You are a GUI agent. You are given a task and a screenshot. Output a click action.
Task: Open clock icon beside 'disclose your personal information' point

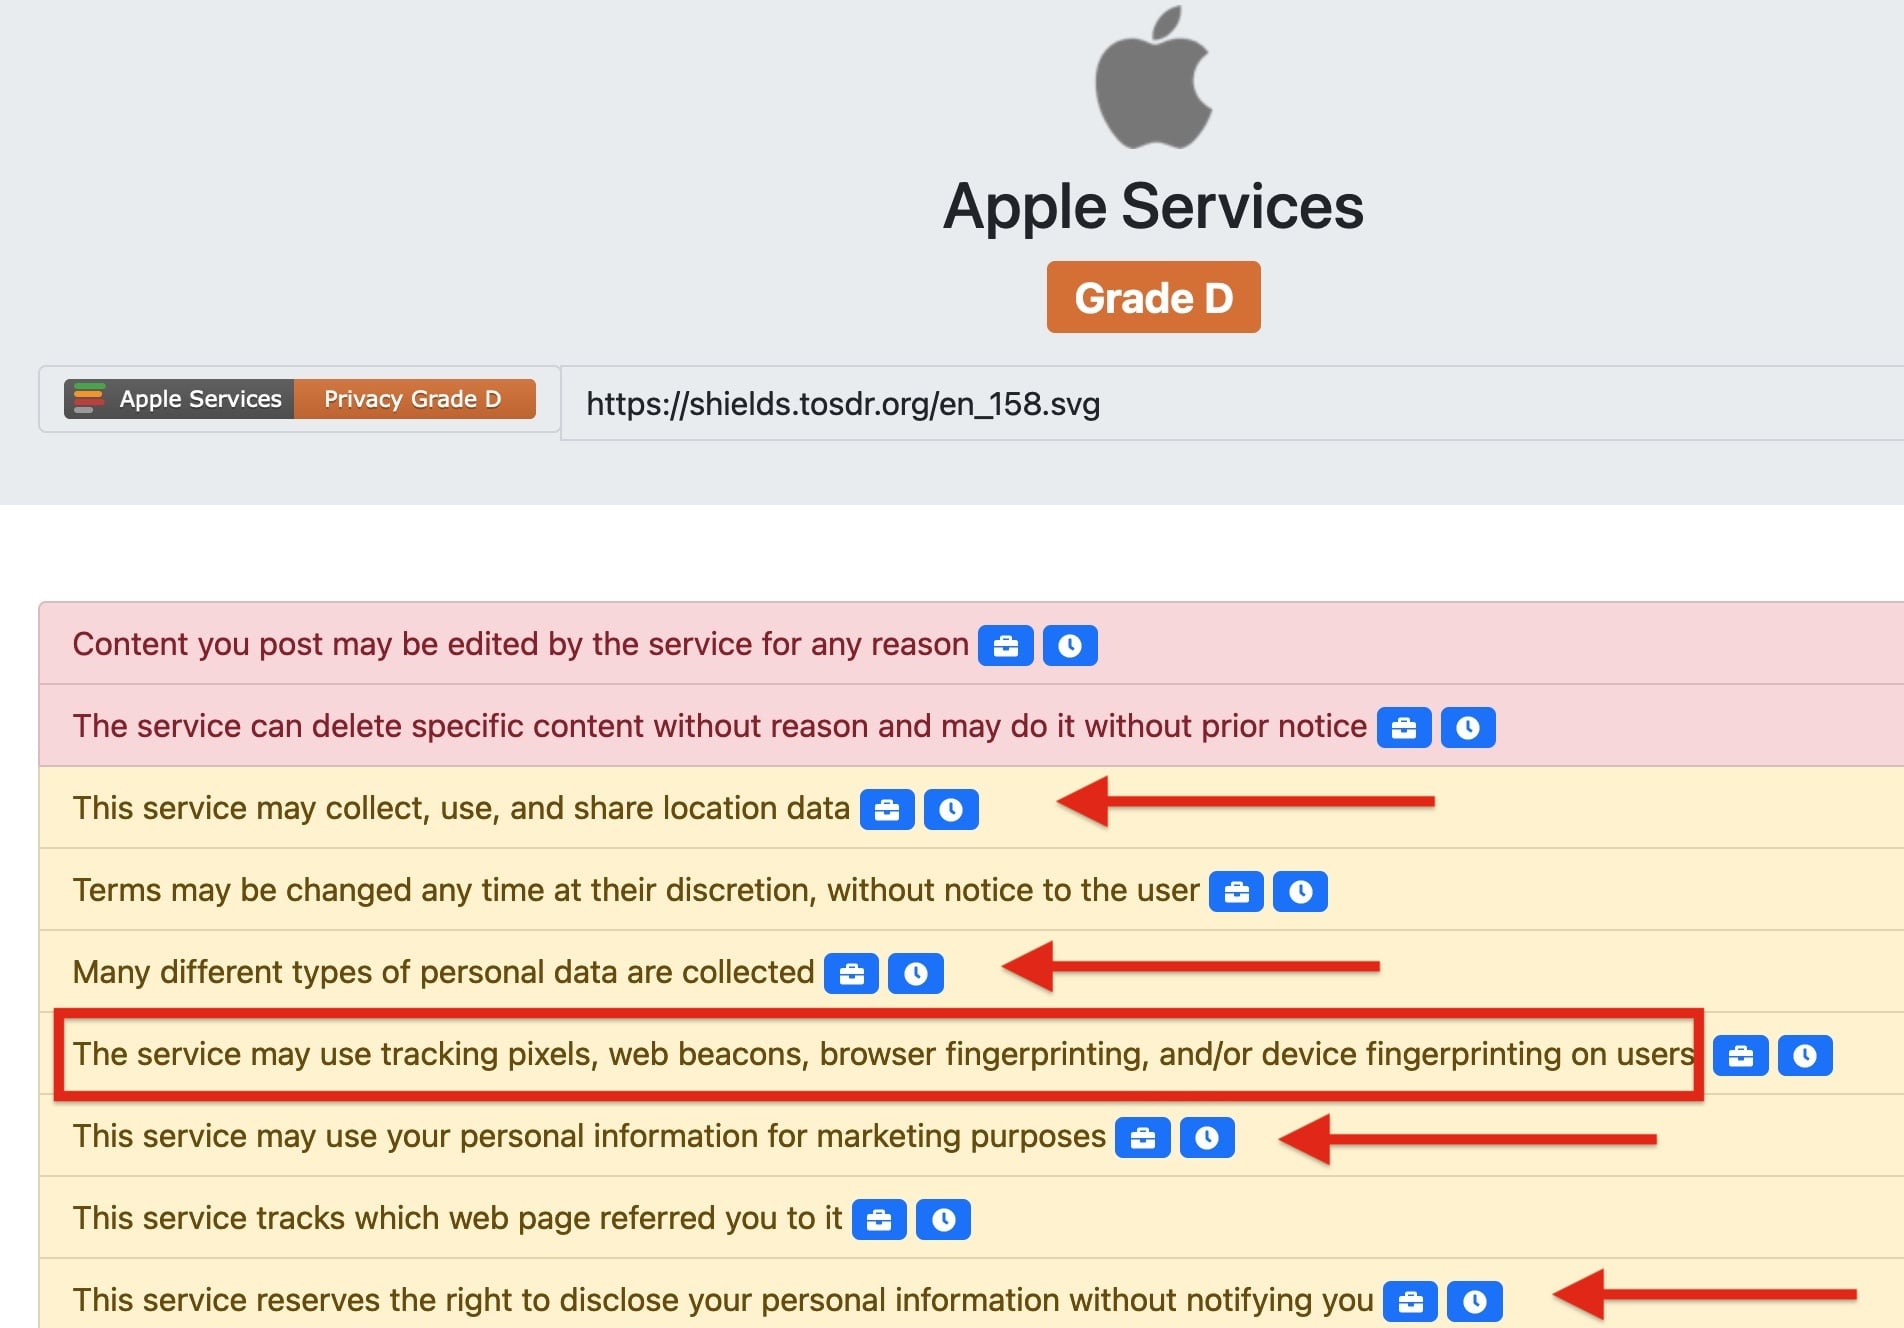tap(1475, 1301)
